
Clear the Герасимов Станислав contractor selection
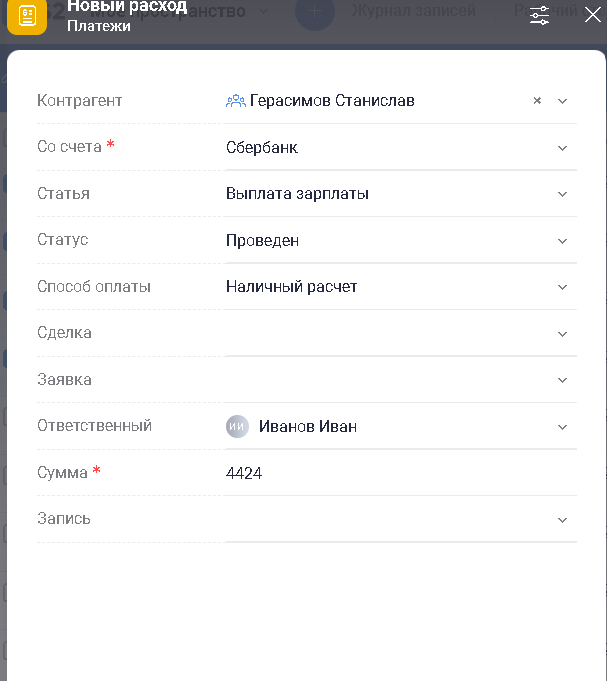pyautogui.click(x=537, y=101)
